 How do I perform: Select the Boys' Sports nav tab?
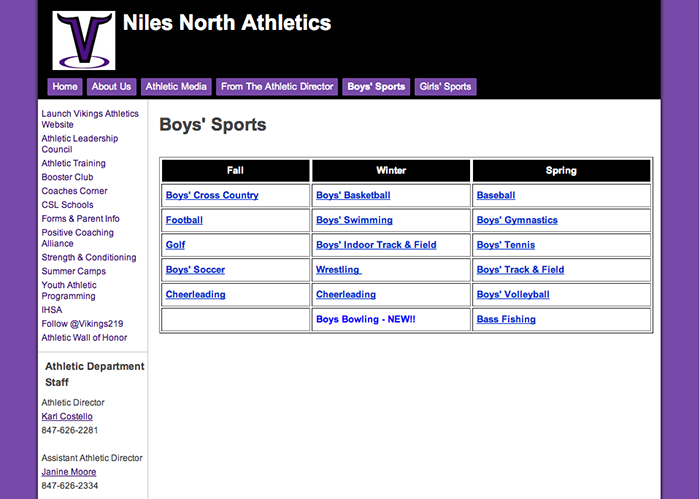pyautogui.click(x=376, y=87)
